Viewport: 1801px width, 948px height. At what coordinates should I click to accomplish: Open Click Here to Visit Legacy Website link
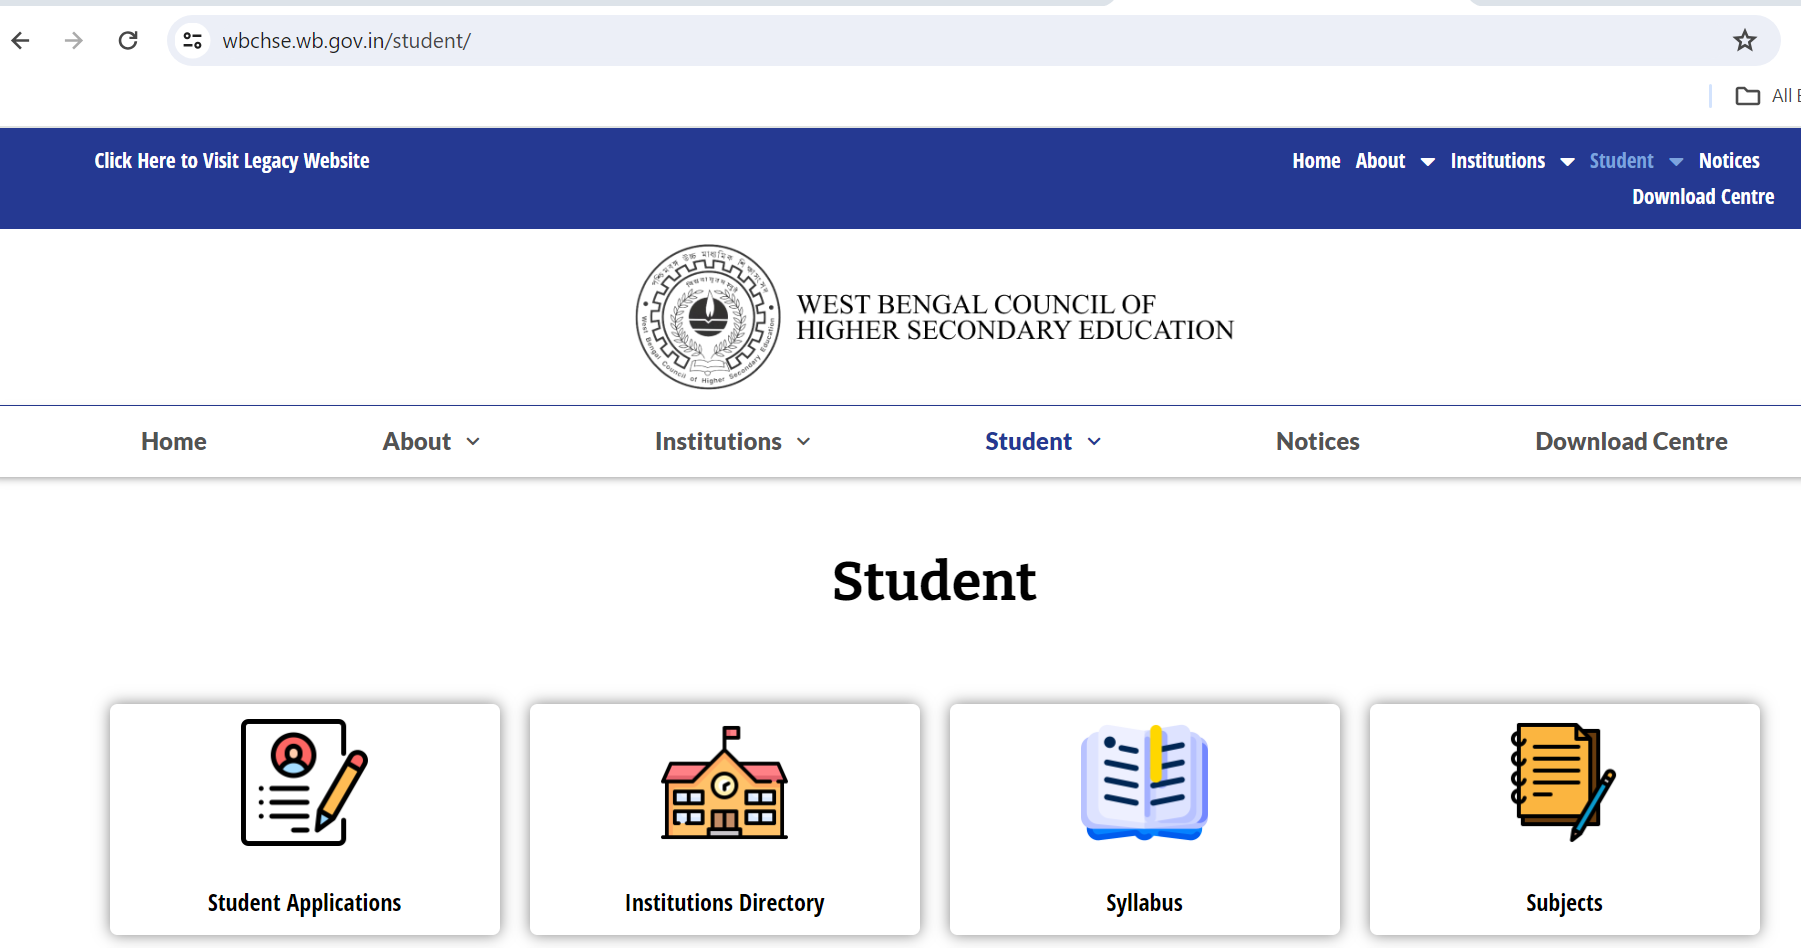coord(232,161)
